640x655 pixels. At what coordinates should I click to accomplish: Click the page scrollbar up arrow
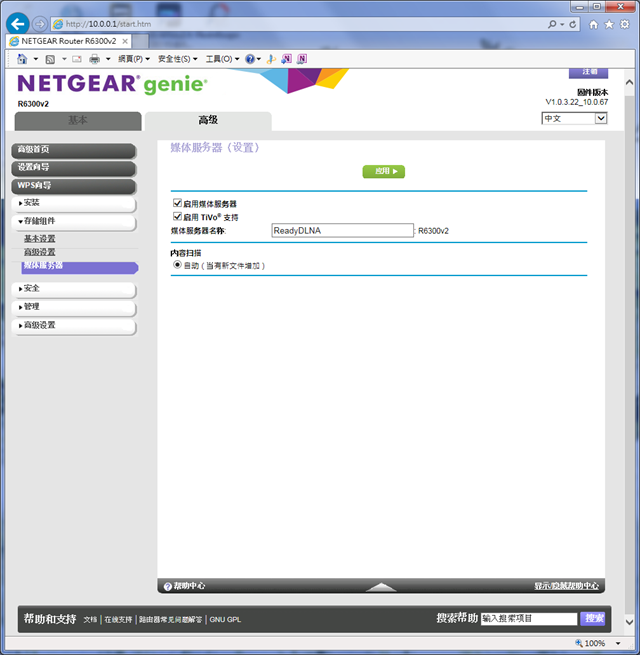(629, 83)
